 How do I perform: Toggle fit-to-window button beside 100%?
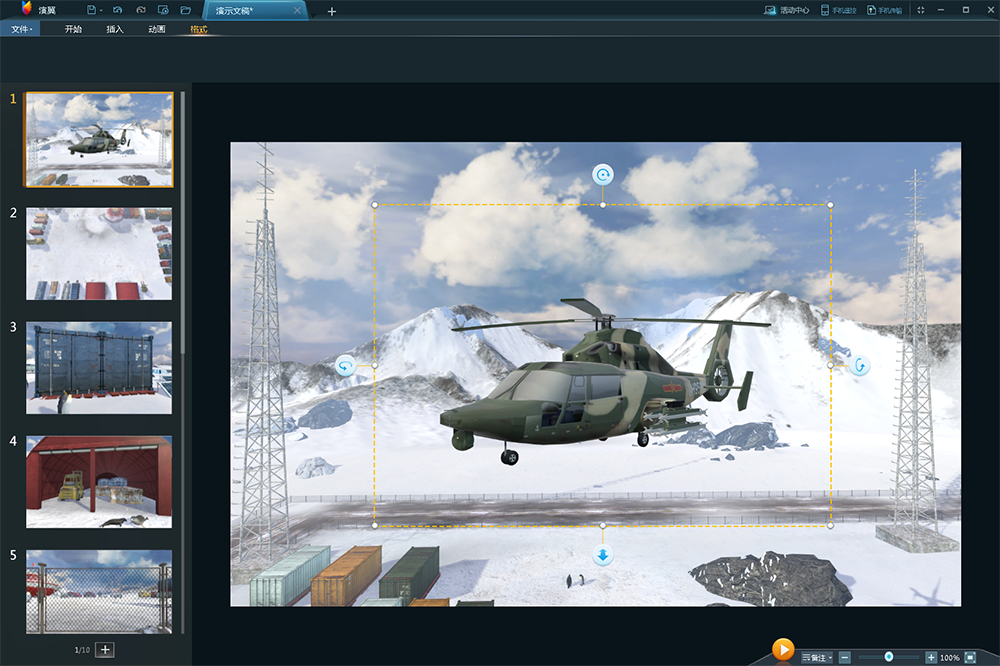[x=969, y=657]
